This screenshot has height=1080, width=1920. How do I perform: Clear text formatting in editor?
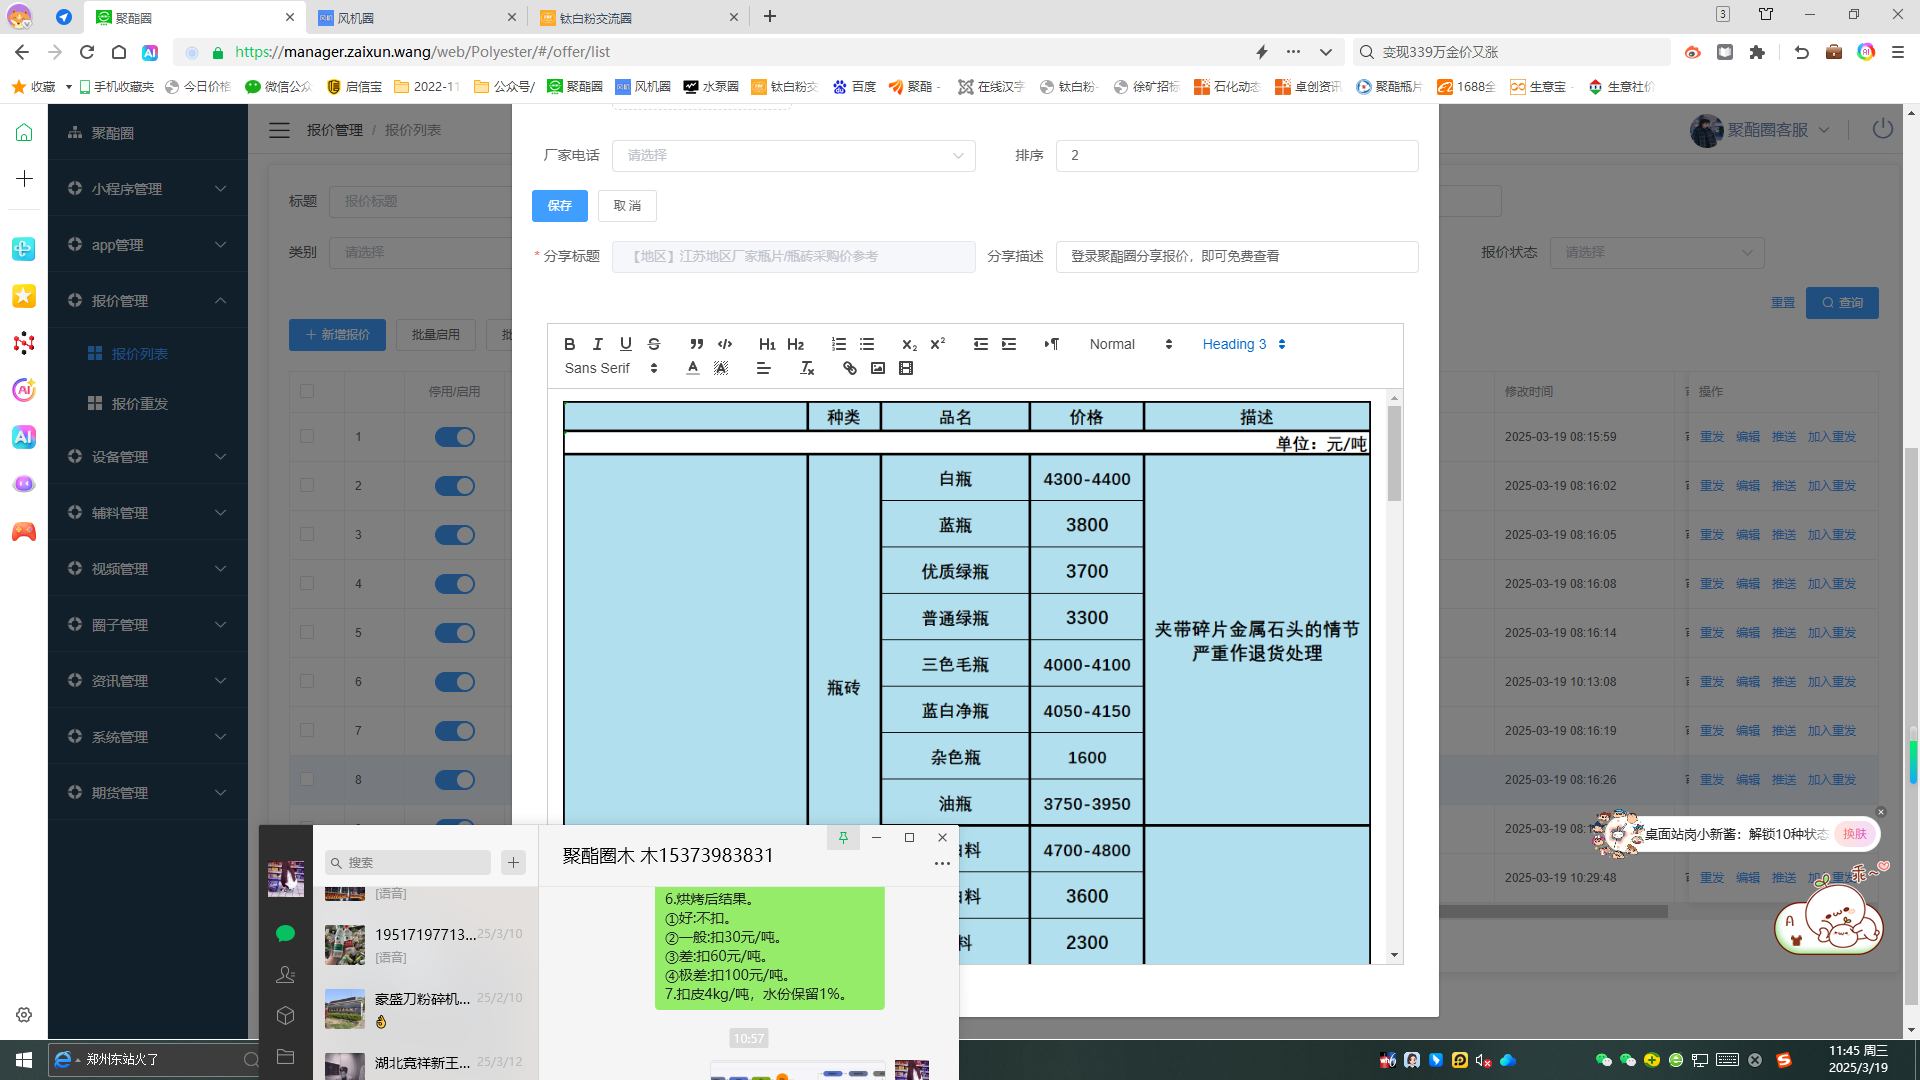(807, 368)
